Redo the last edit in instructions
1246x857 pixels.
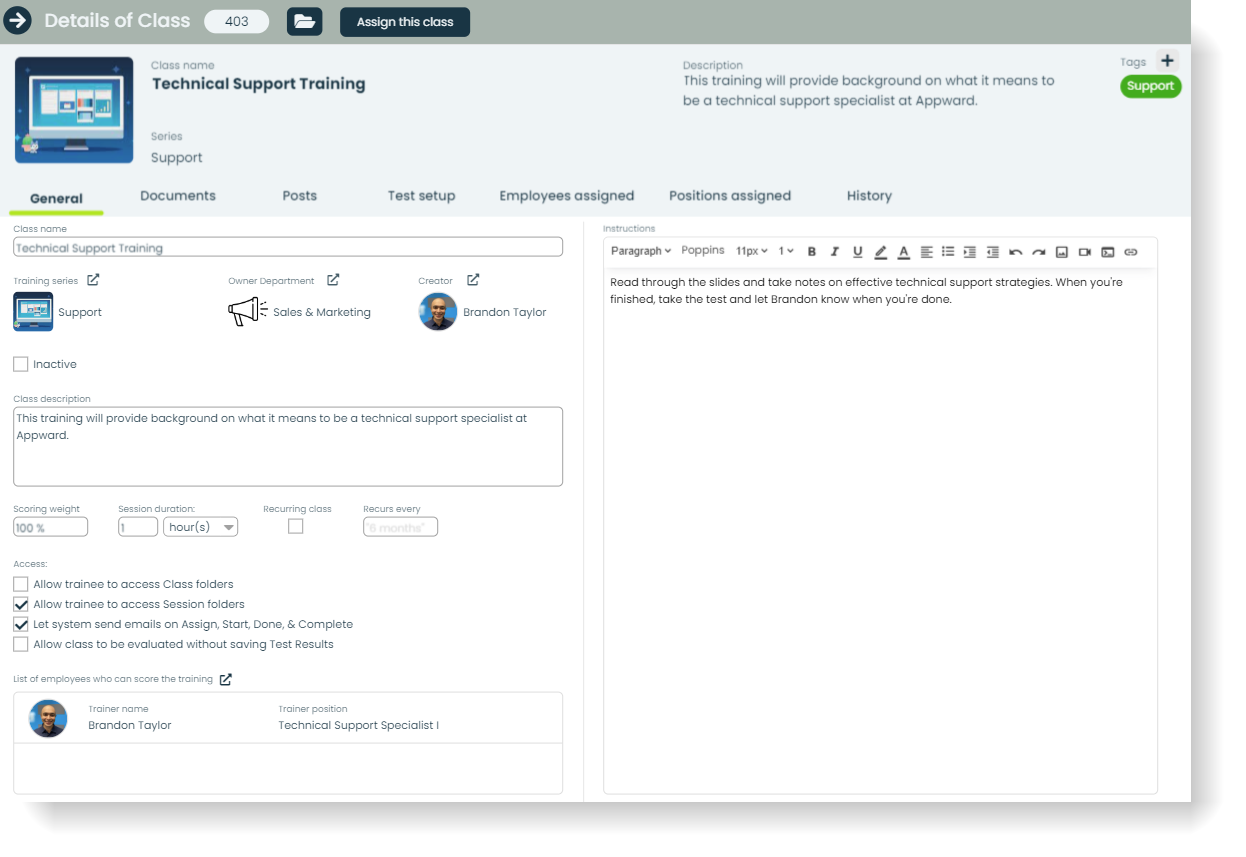pyautogui.click(x=1039, y=252)
